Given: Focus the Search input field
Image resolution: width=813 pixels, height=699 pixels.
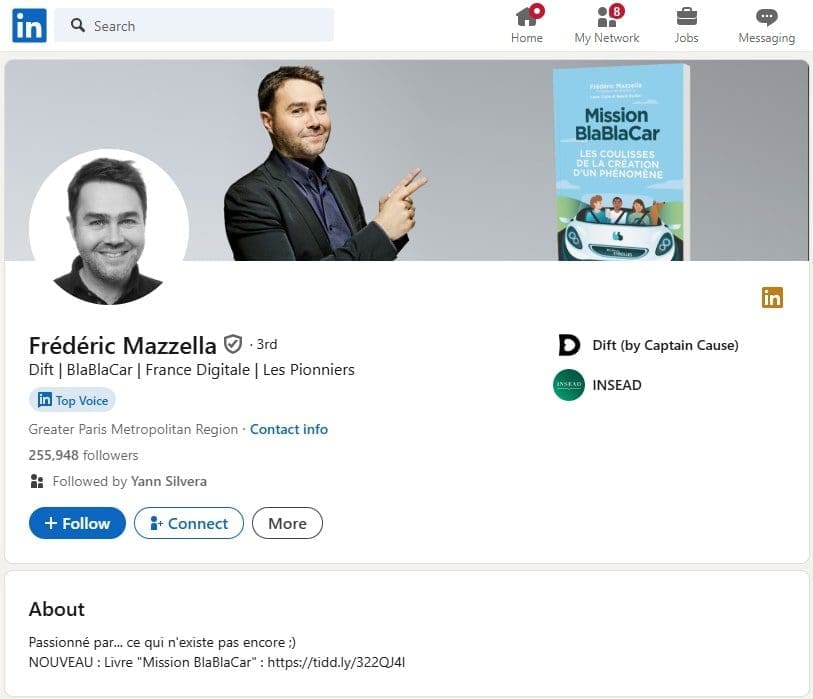Looking at the screenshot, I should [x=194, y=25].
